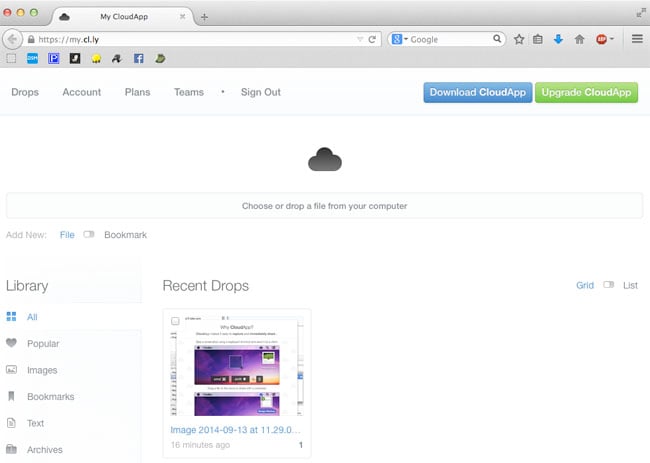Filter library by Images
The width and height of the screenshot is (650, 463).
[x=42, y=370]
